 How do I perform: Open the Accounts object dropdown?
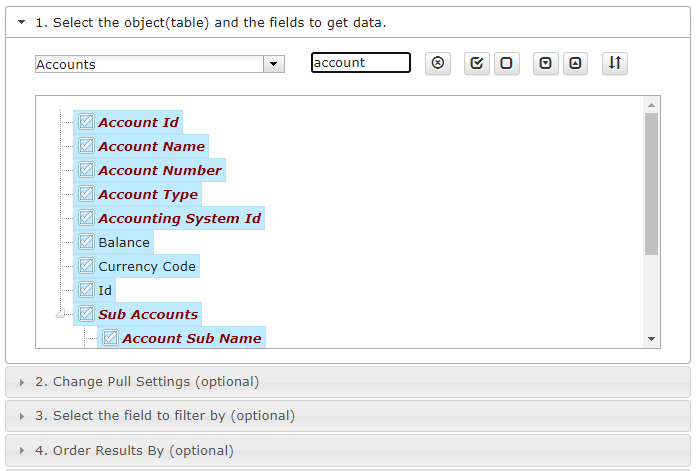click(274, 64)
